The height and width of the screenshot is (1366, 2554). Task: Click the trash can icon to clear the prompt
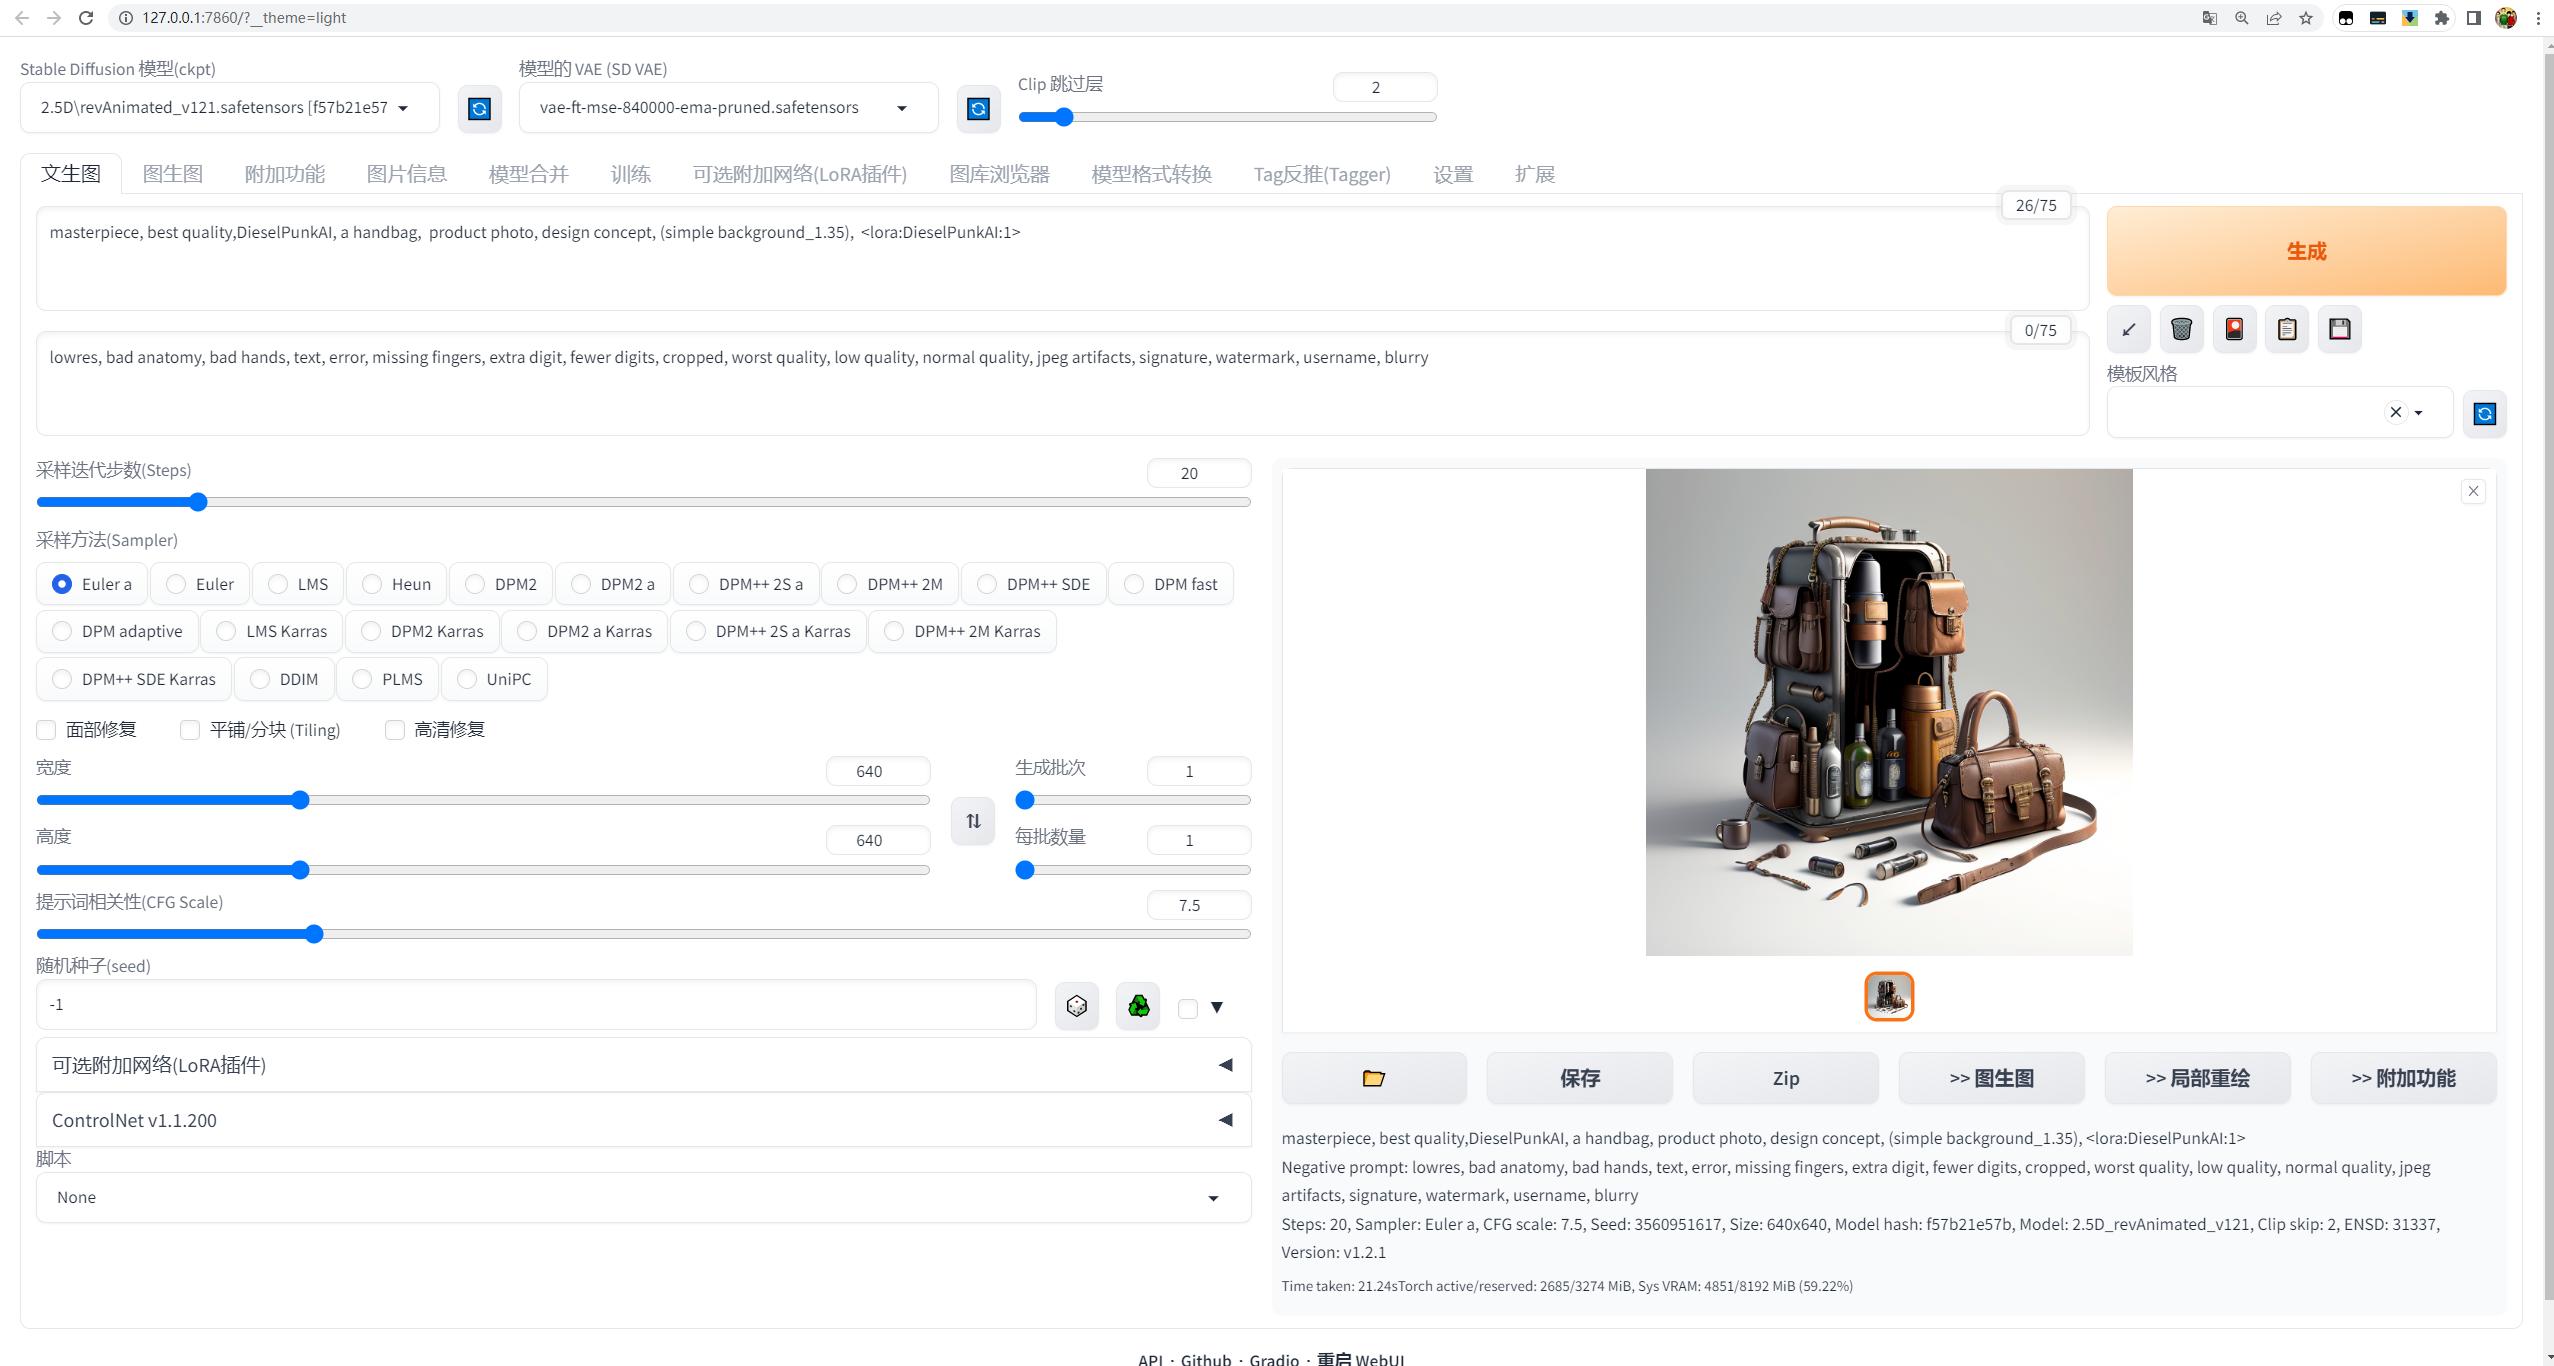pos(2182,329)
